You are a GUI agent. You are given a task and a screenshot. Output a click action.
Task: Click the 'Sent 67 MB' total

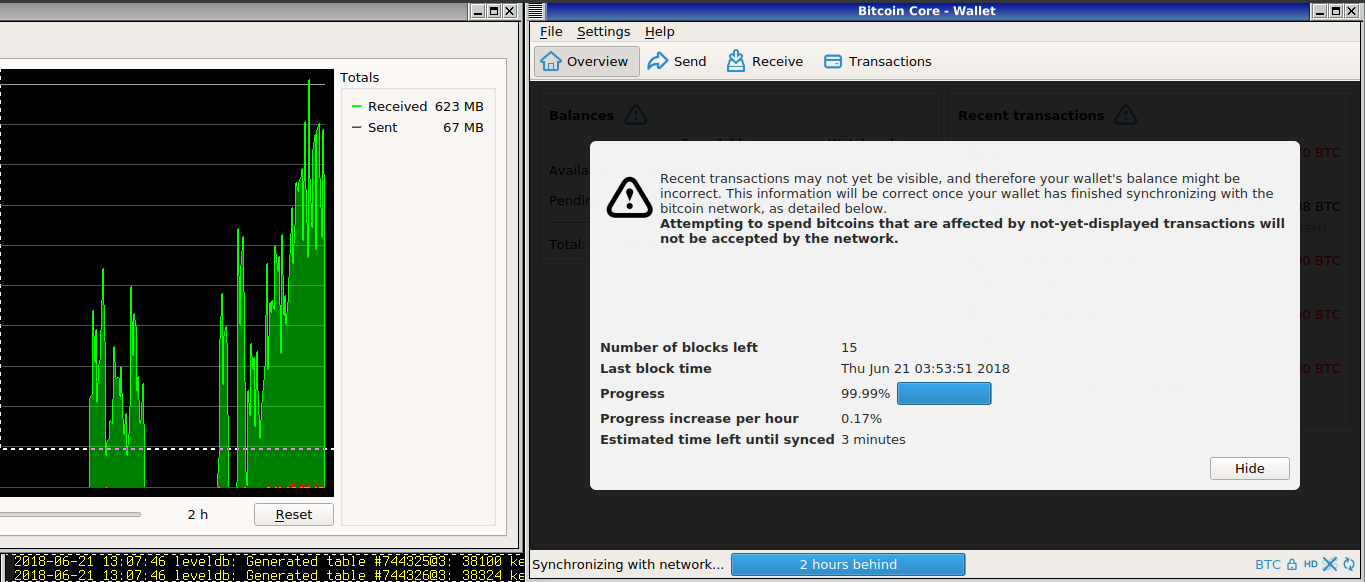coord(426,127)
